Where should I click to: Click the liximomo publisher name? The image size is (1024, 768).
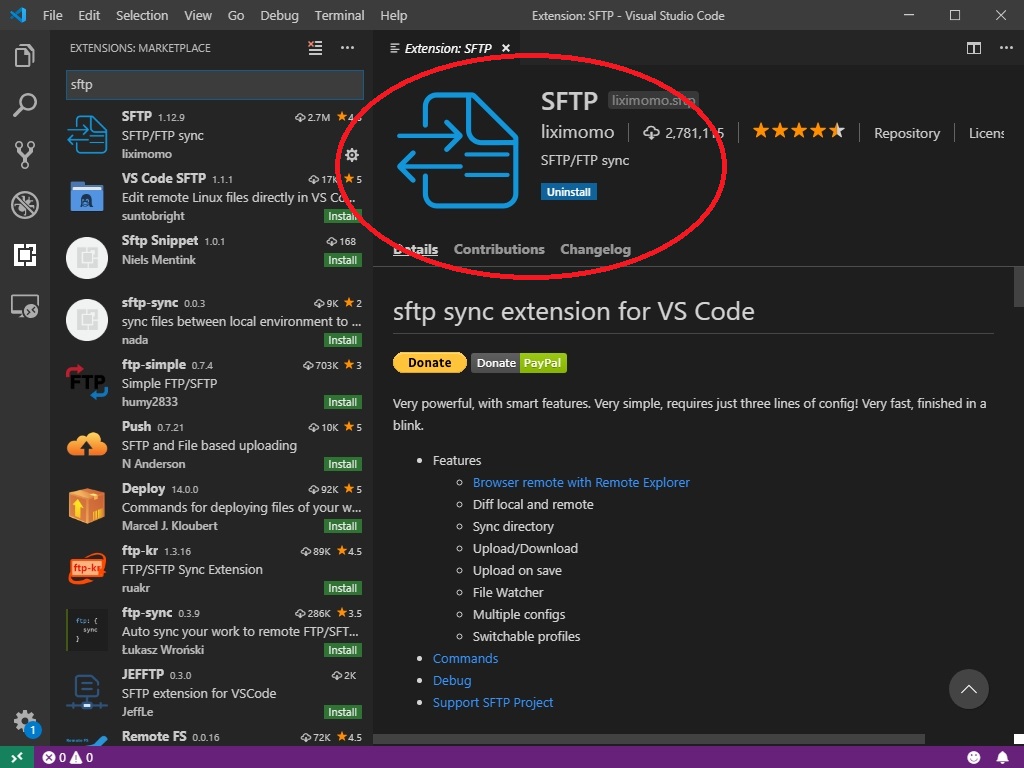tap(577, 133)
